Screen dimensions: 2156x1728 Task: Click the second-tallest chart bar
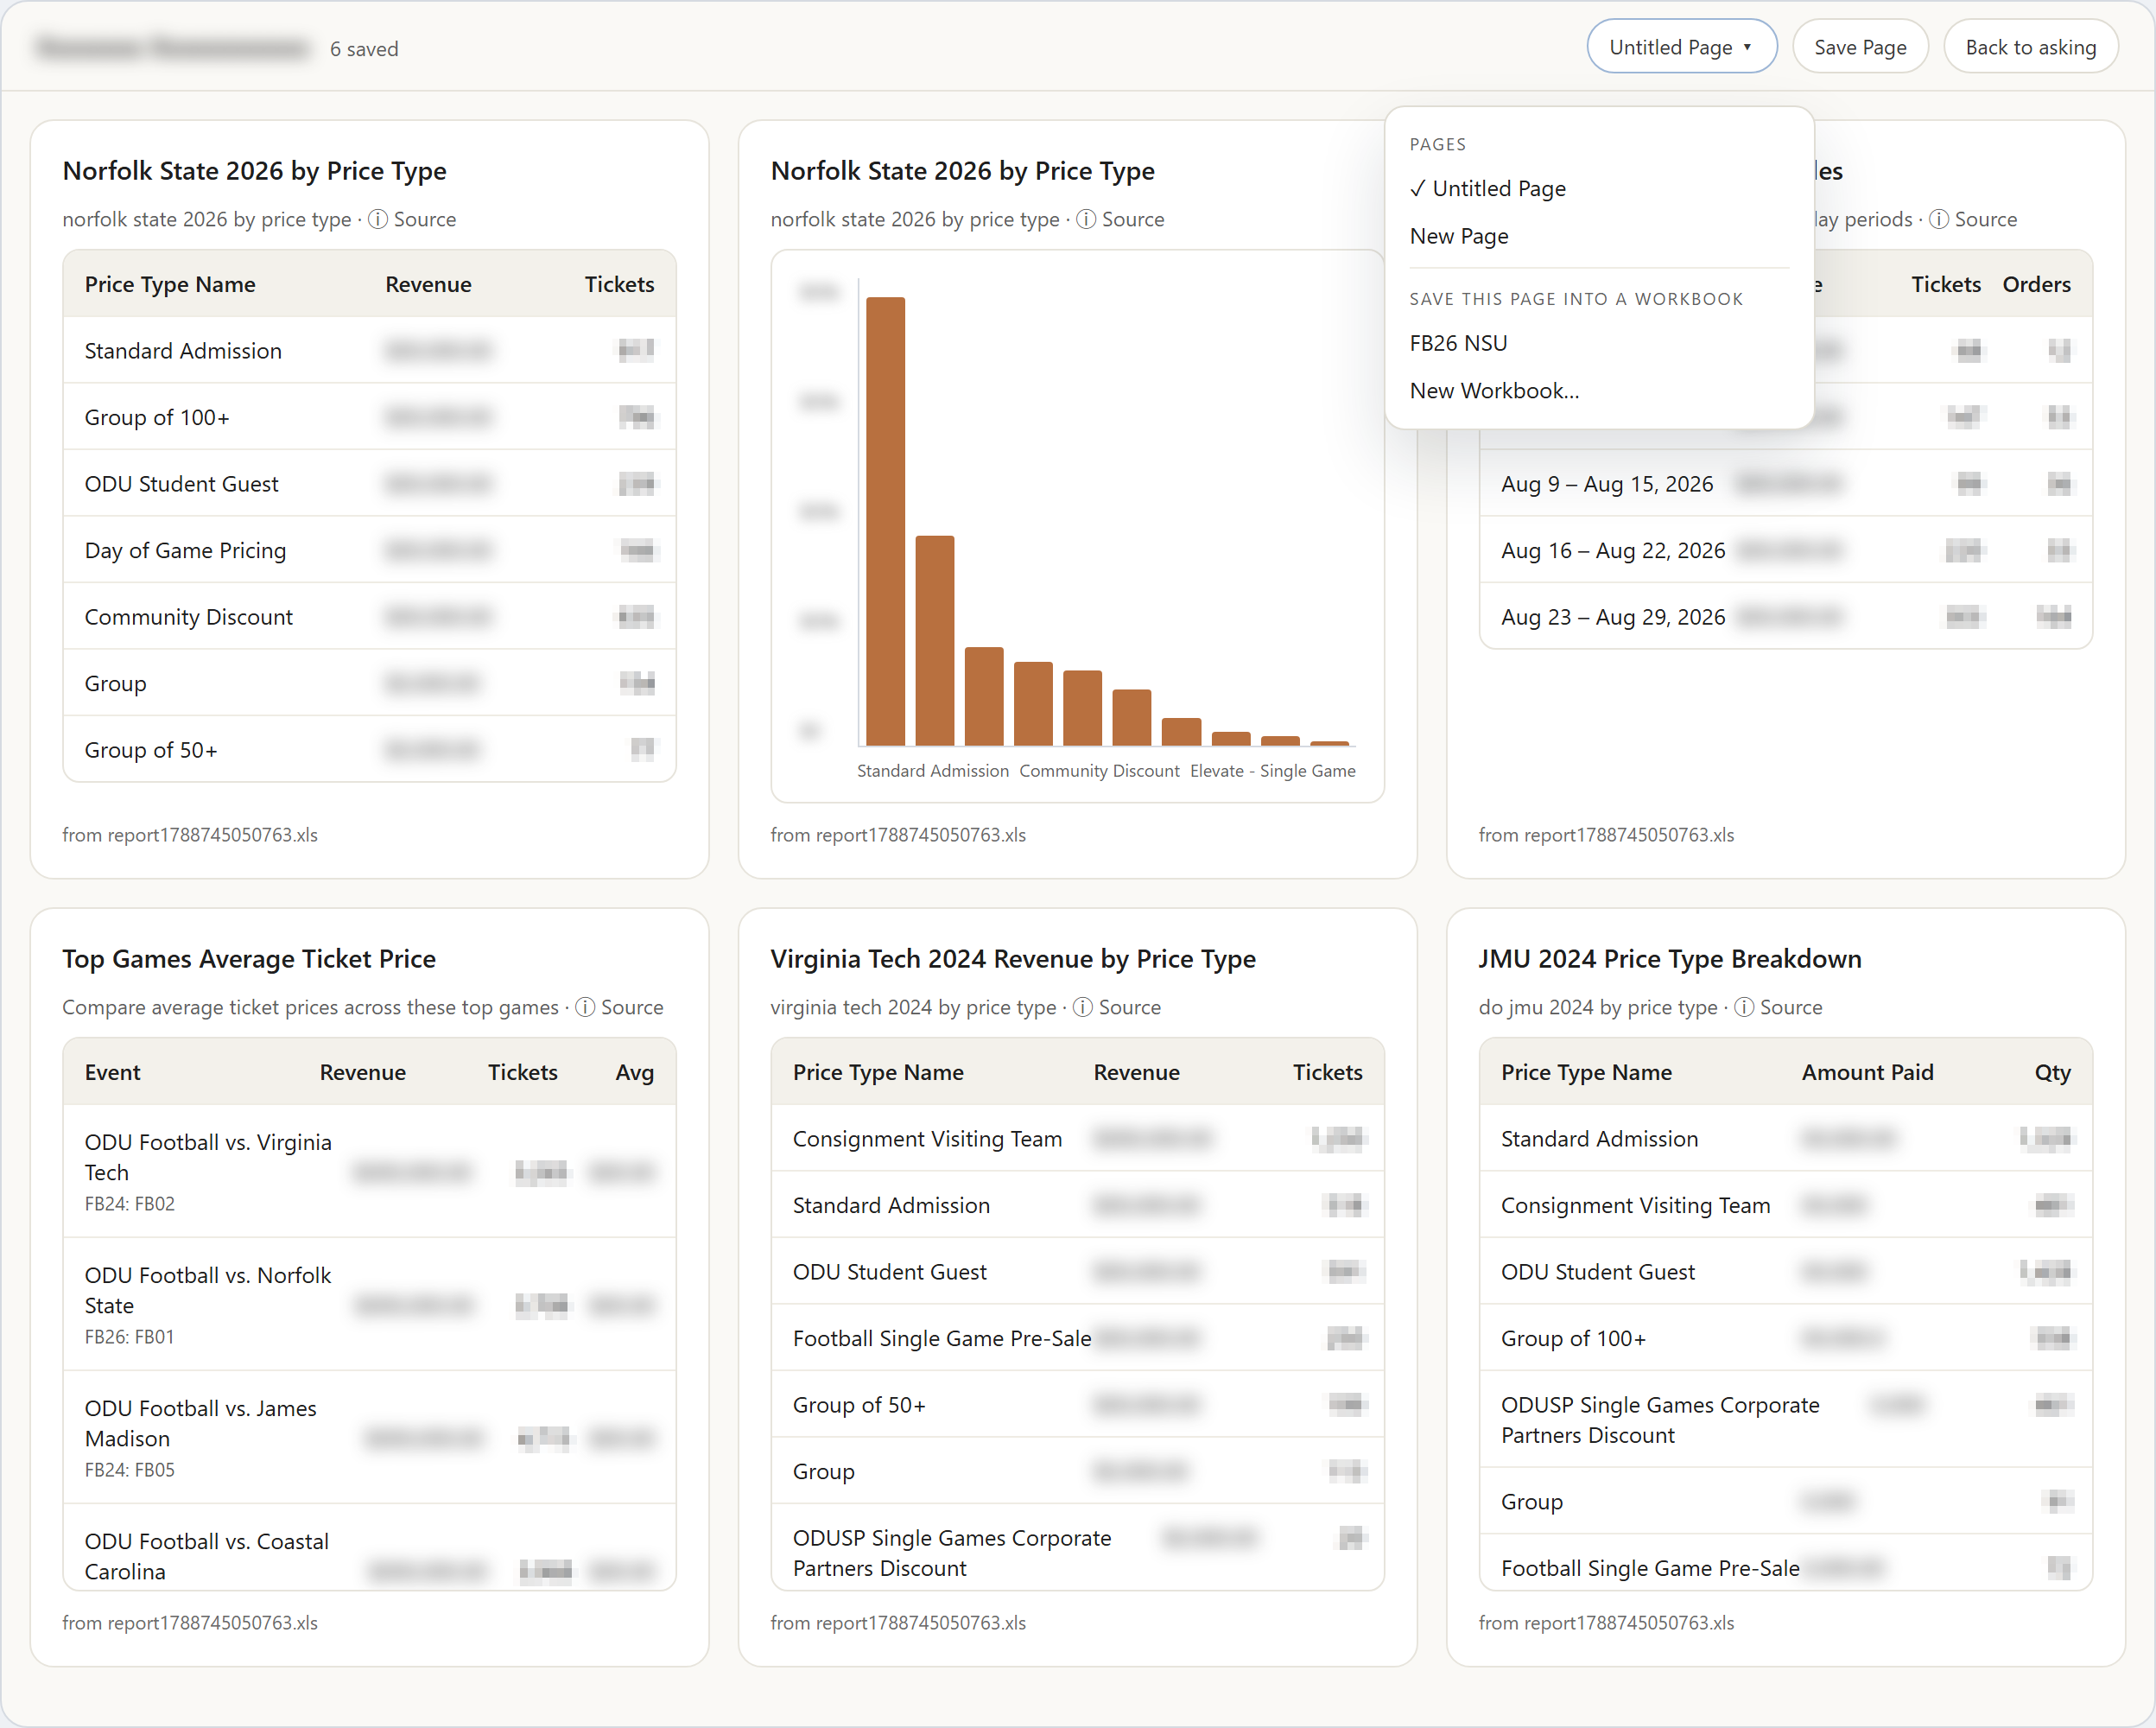click(934, 641)
